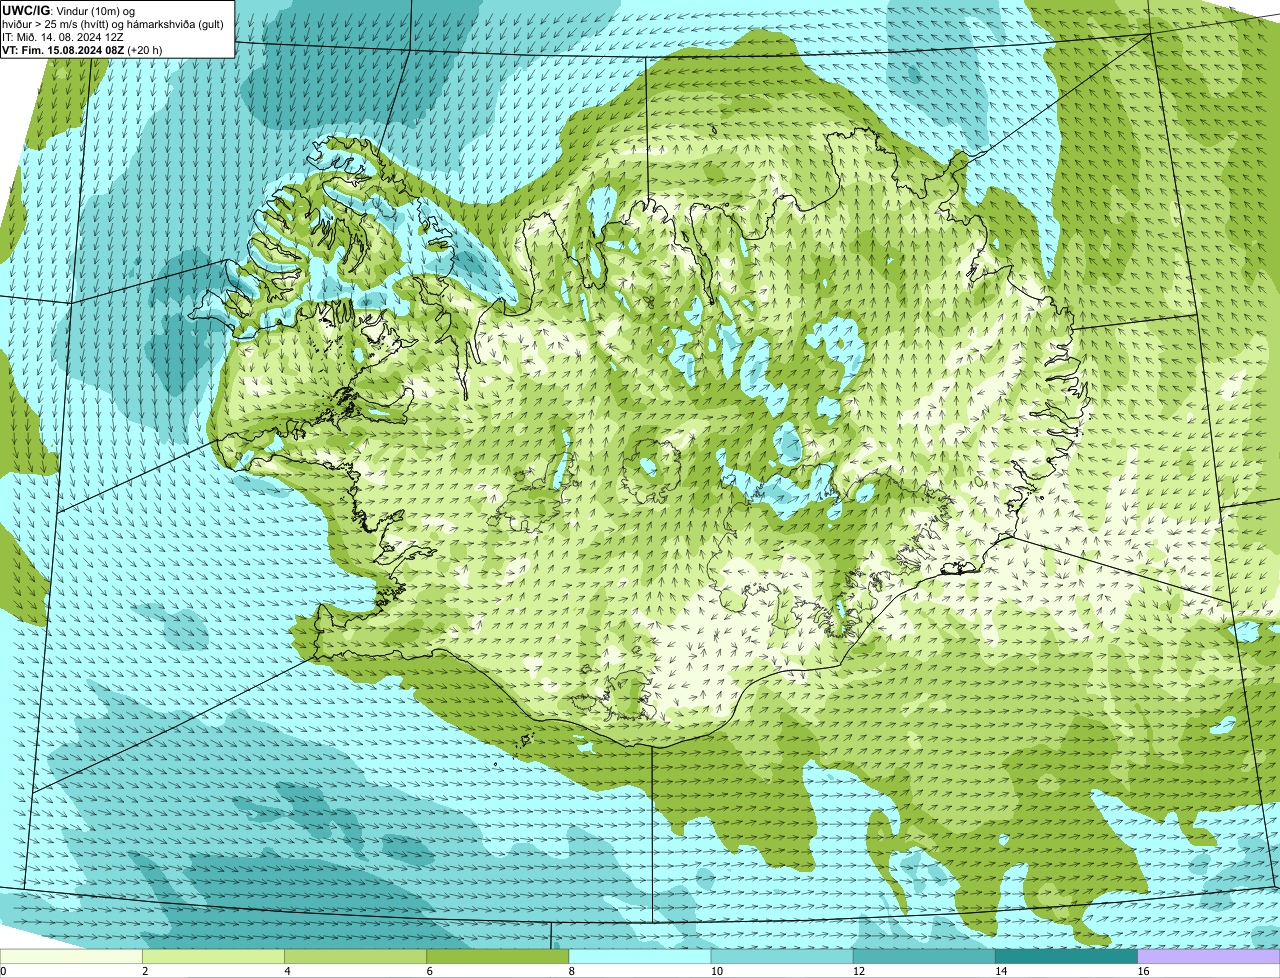The width and height of the screenshot is (1280, 978).
Task: Click the 6–8 m/s olive green legend swatch
Action: [x=497, y=957]
